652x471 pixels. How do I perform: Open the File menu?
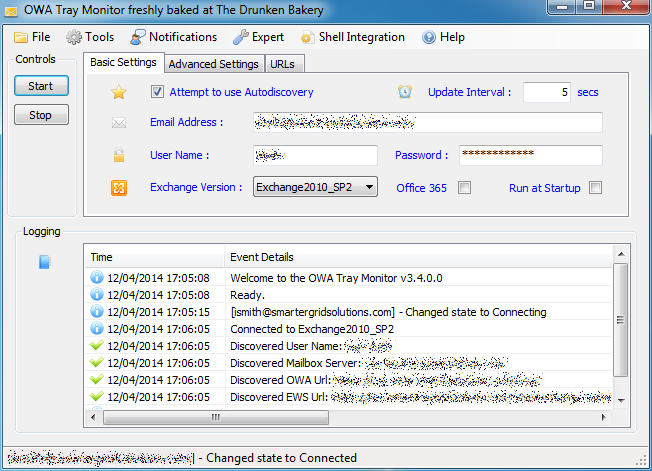tap(32, 37)
